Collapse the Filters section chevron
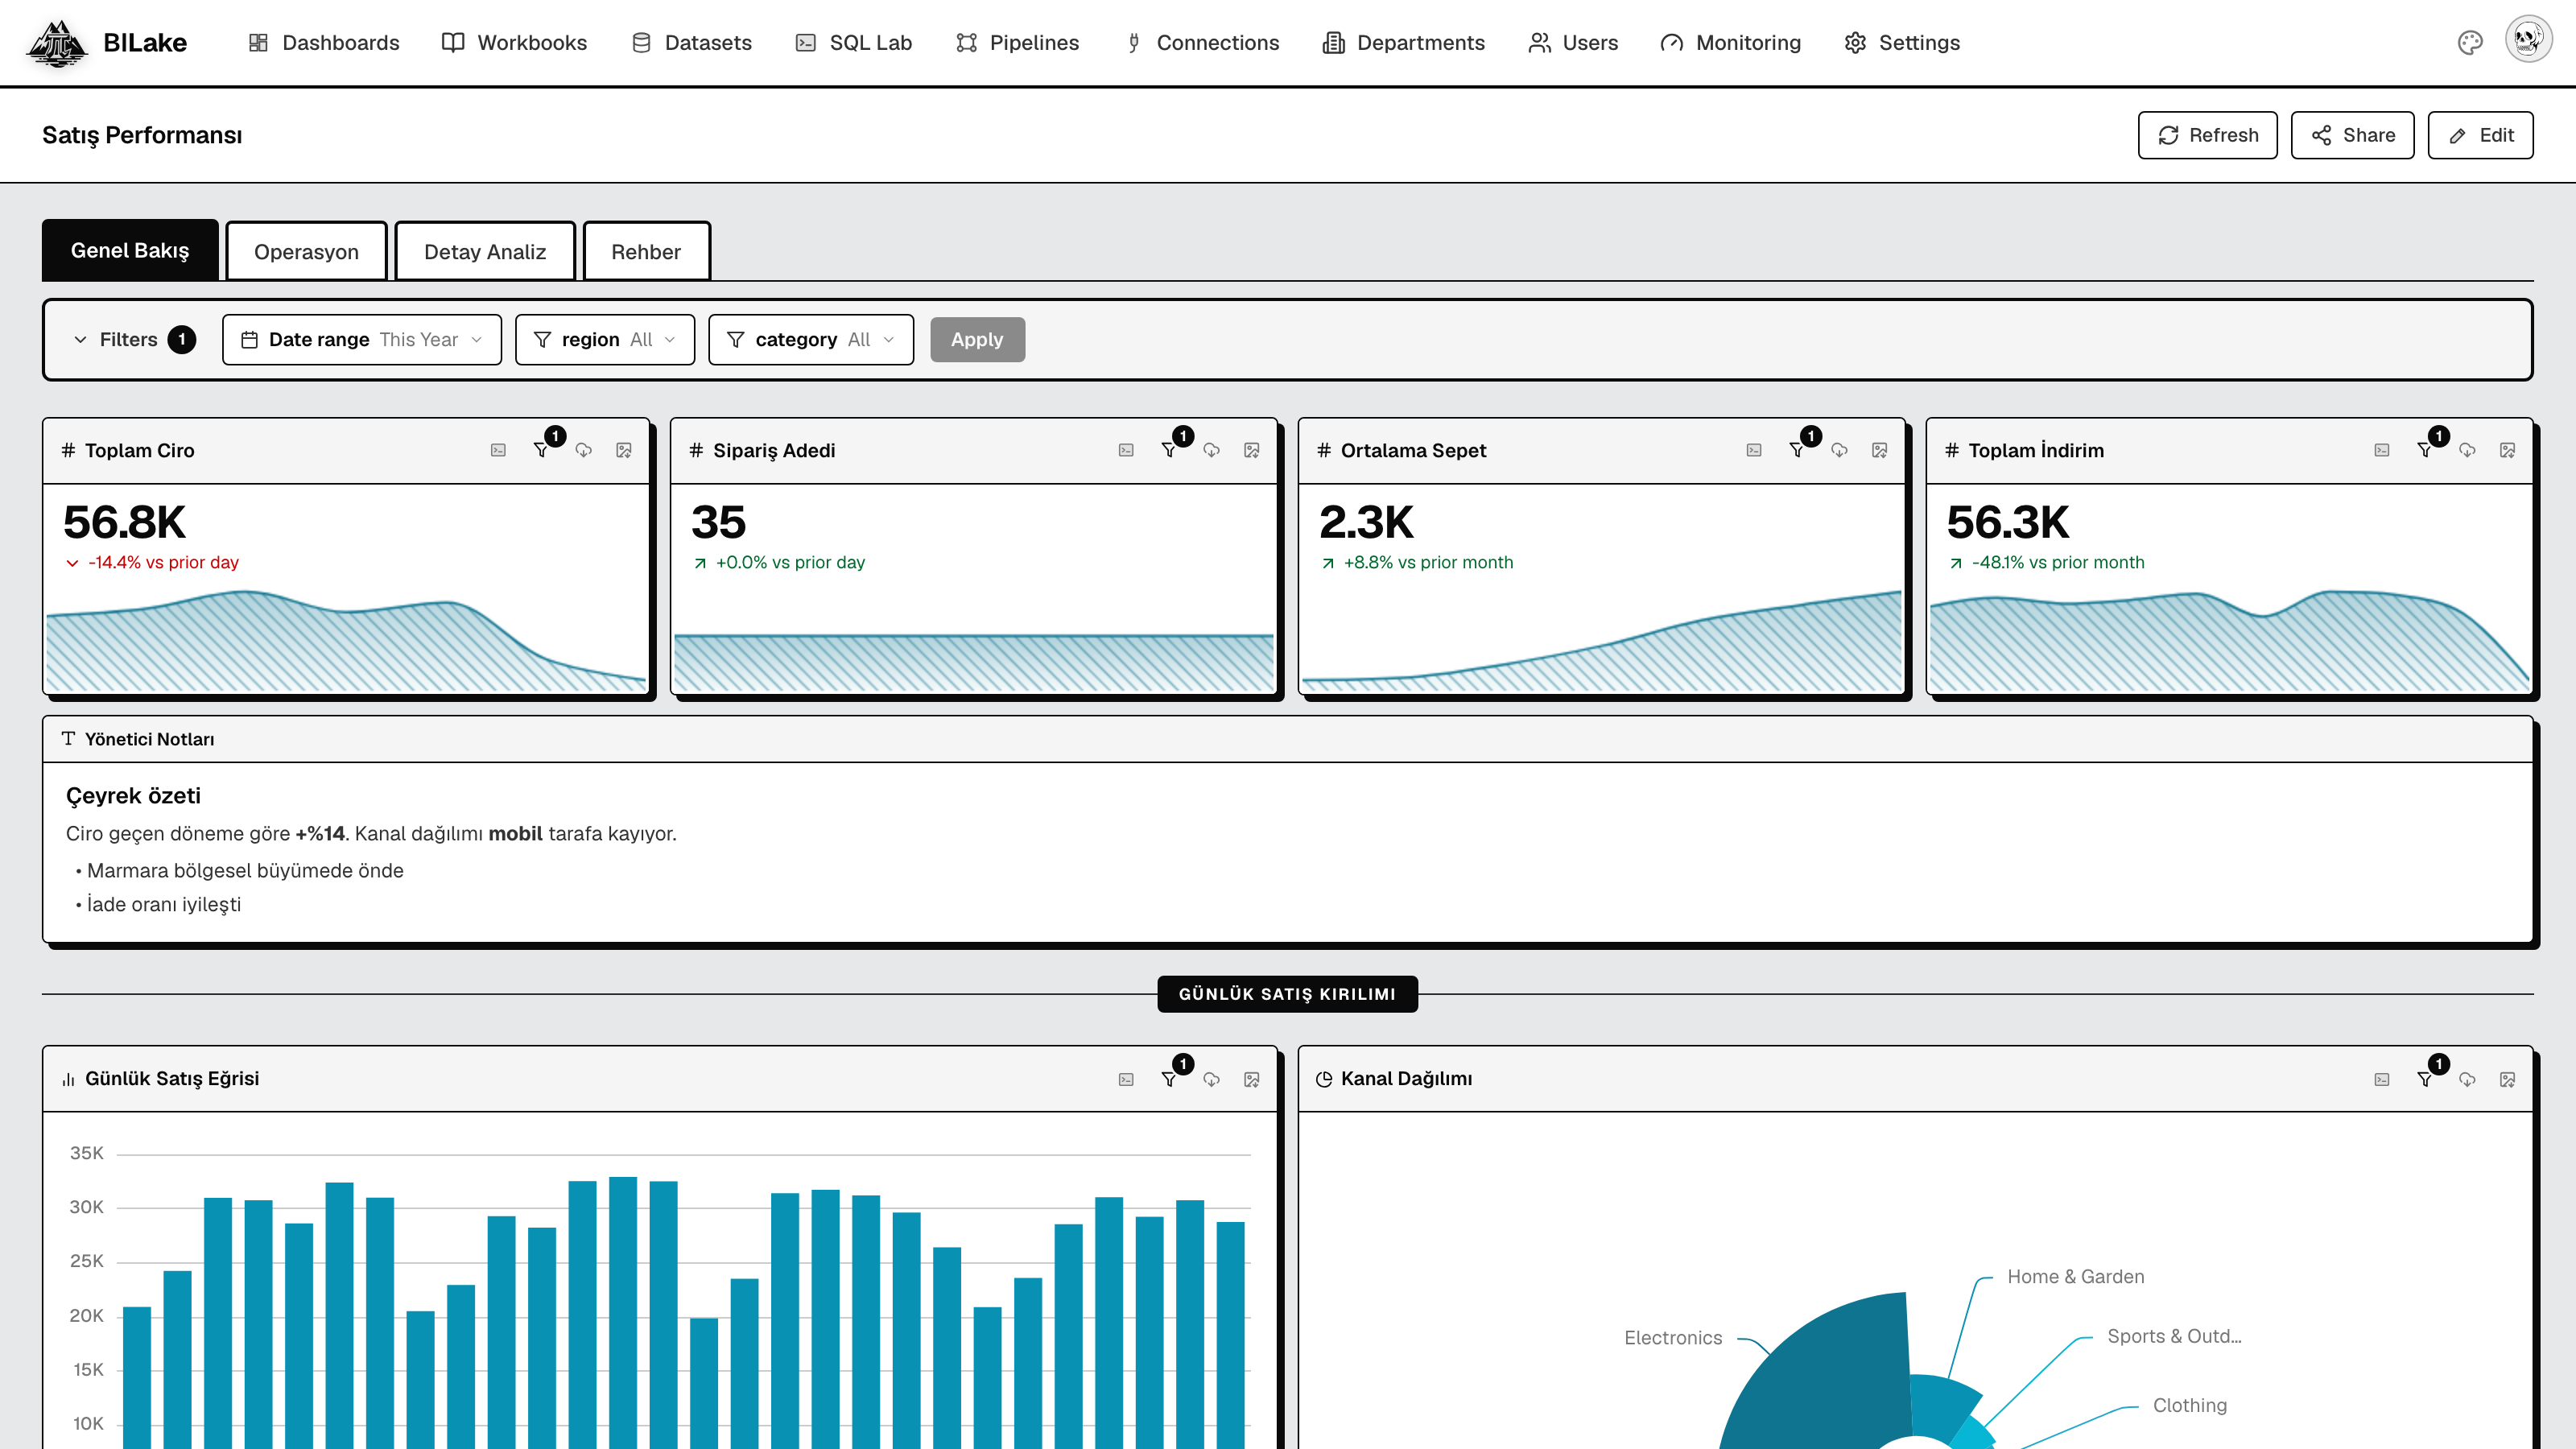 tap(80, 340)
